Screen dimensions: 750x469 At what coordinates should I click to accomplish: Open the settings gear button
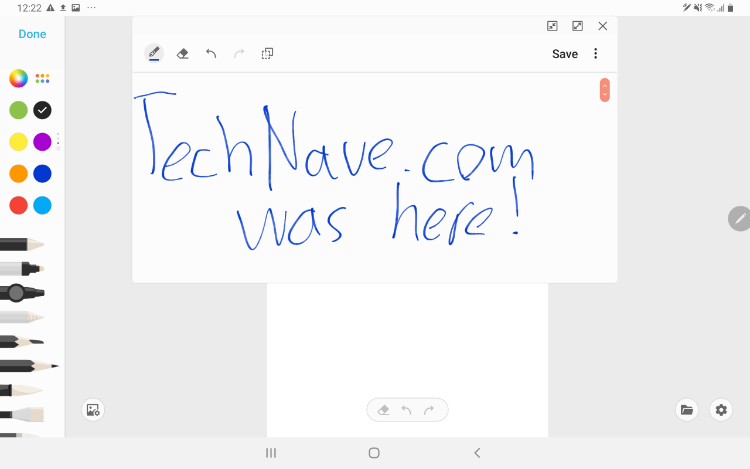pyautogui.click(x=721, y=410)
